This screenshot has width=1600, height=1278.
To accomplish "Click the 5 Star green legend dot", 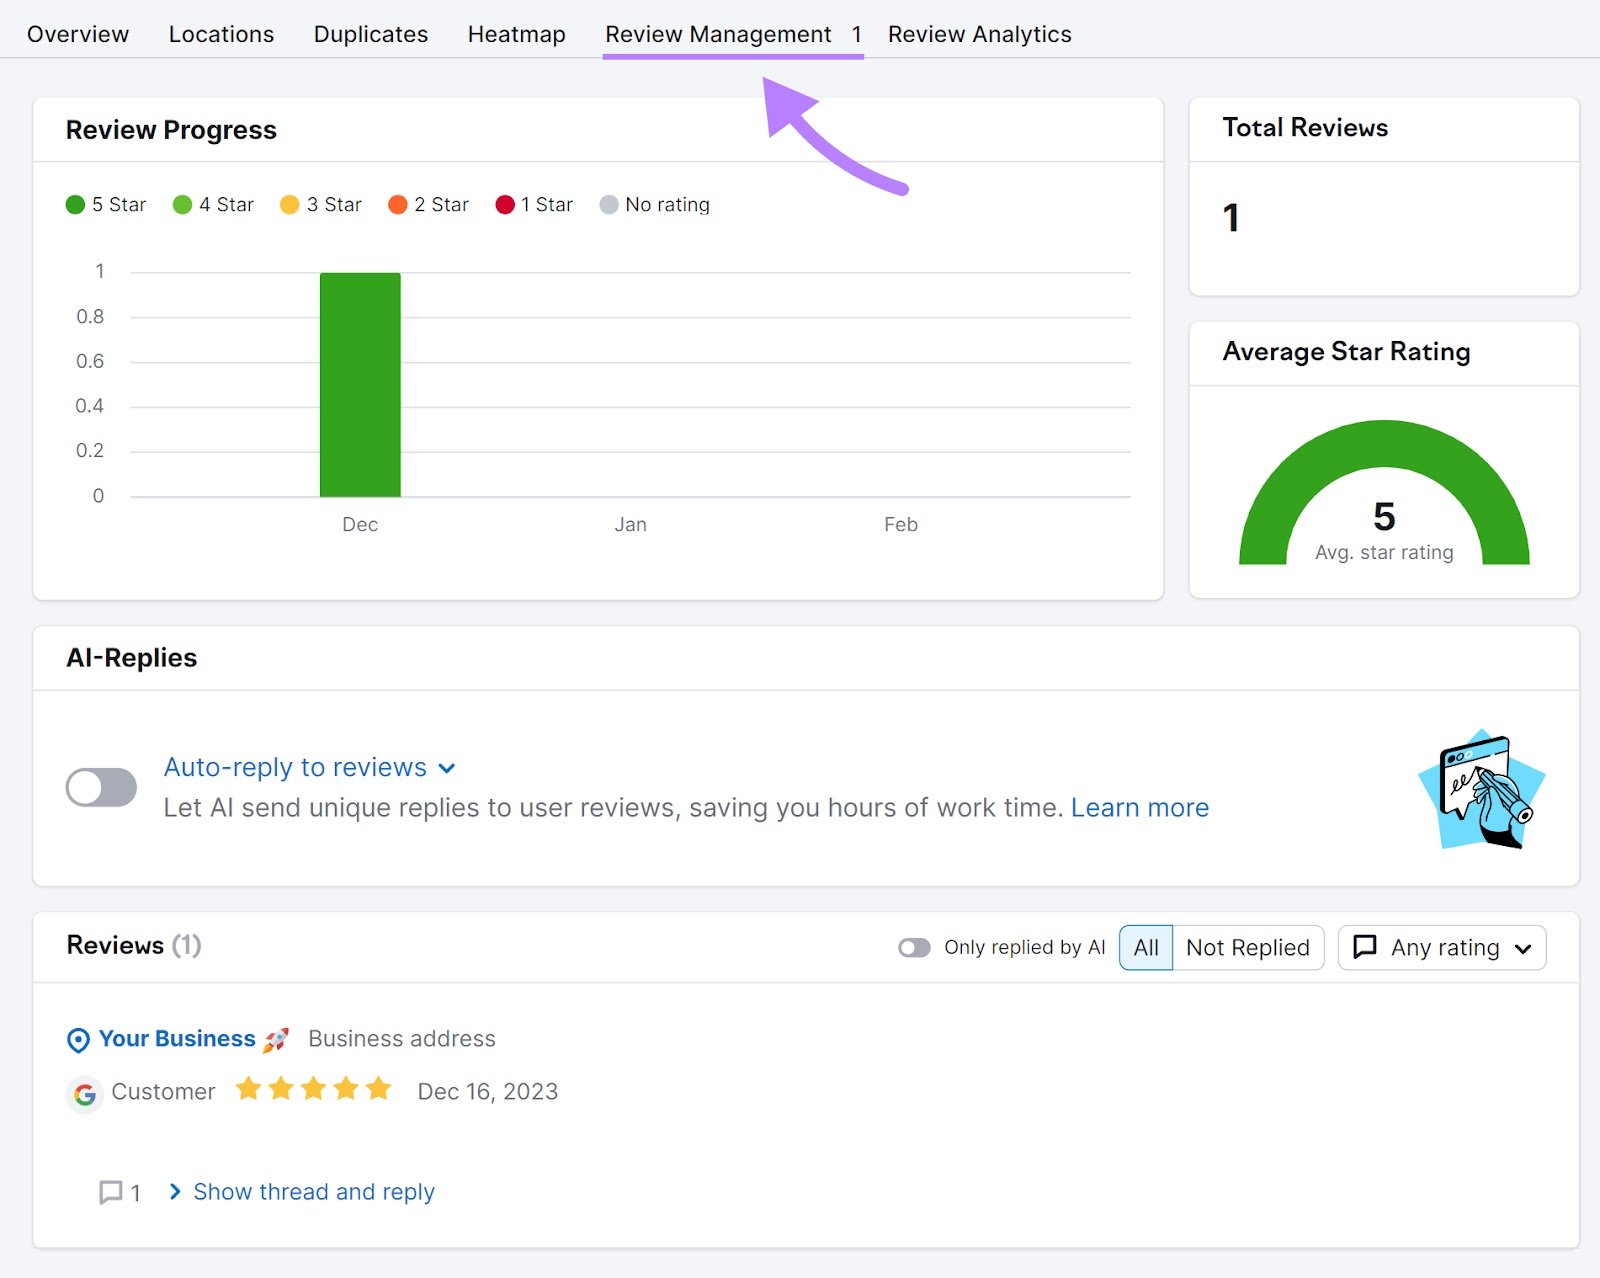I will coord(75,204).
